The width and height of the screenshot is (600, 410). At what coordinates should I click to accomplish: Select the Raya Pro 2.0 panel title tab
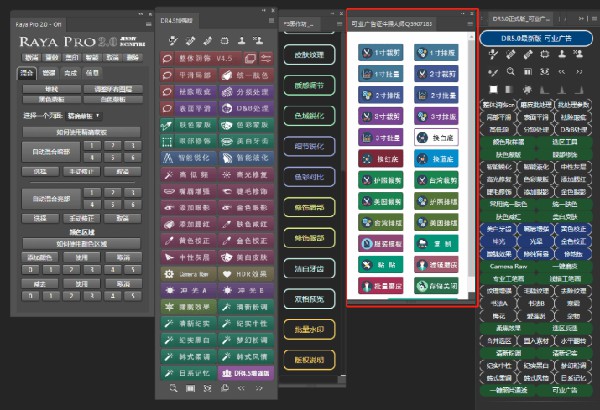[38, 24]
